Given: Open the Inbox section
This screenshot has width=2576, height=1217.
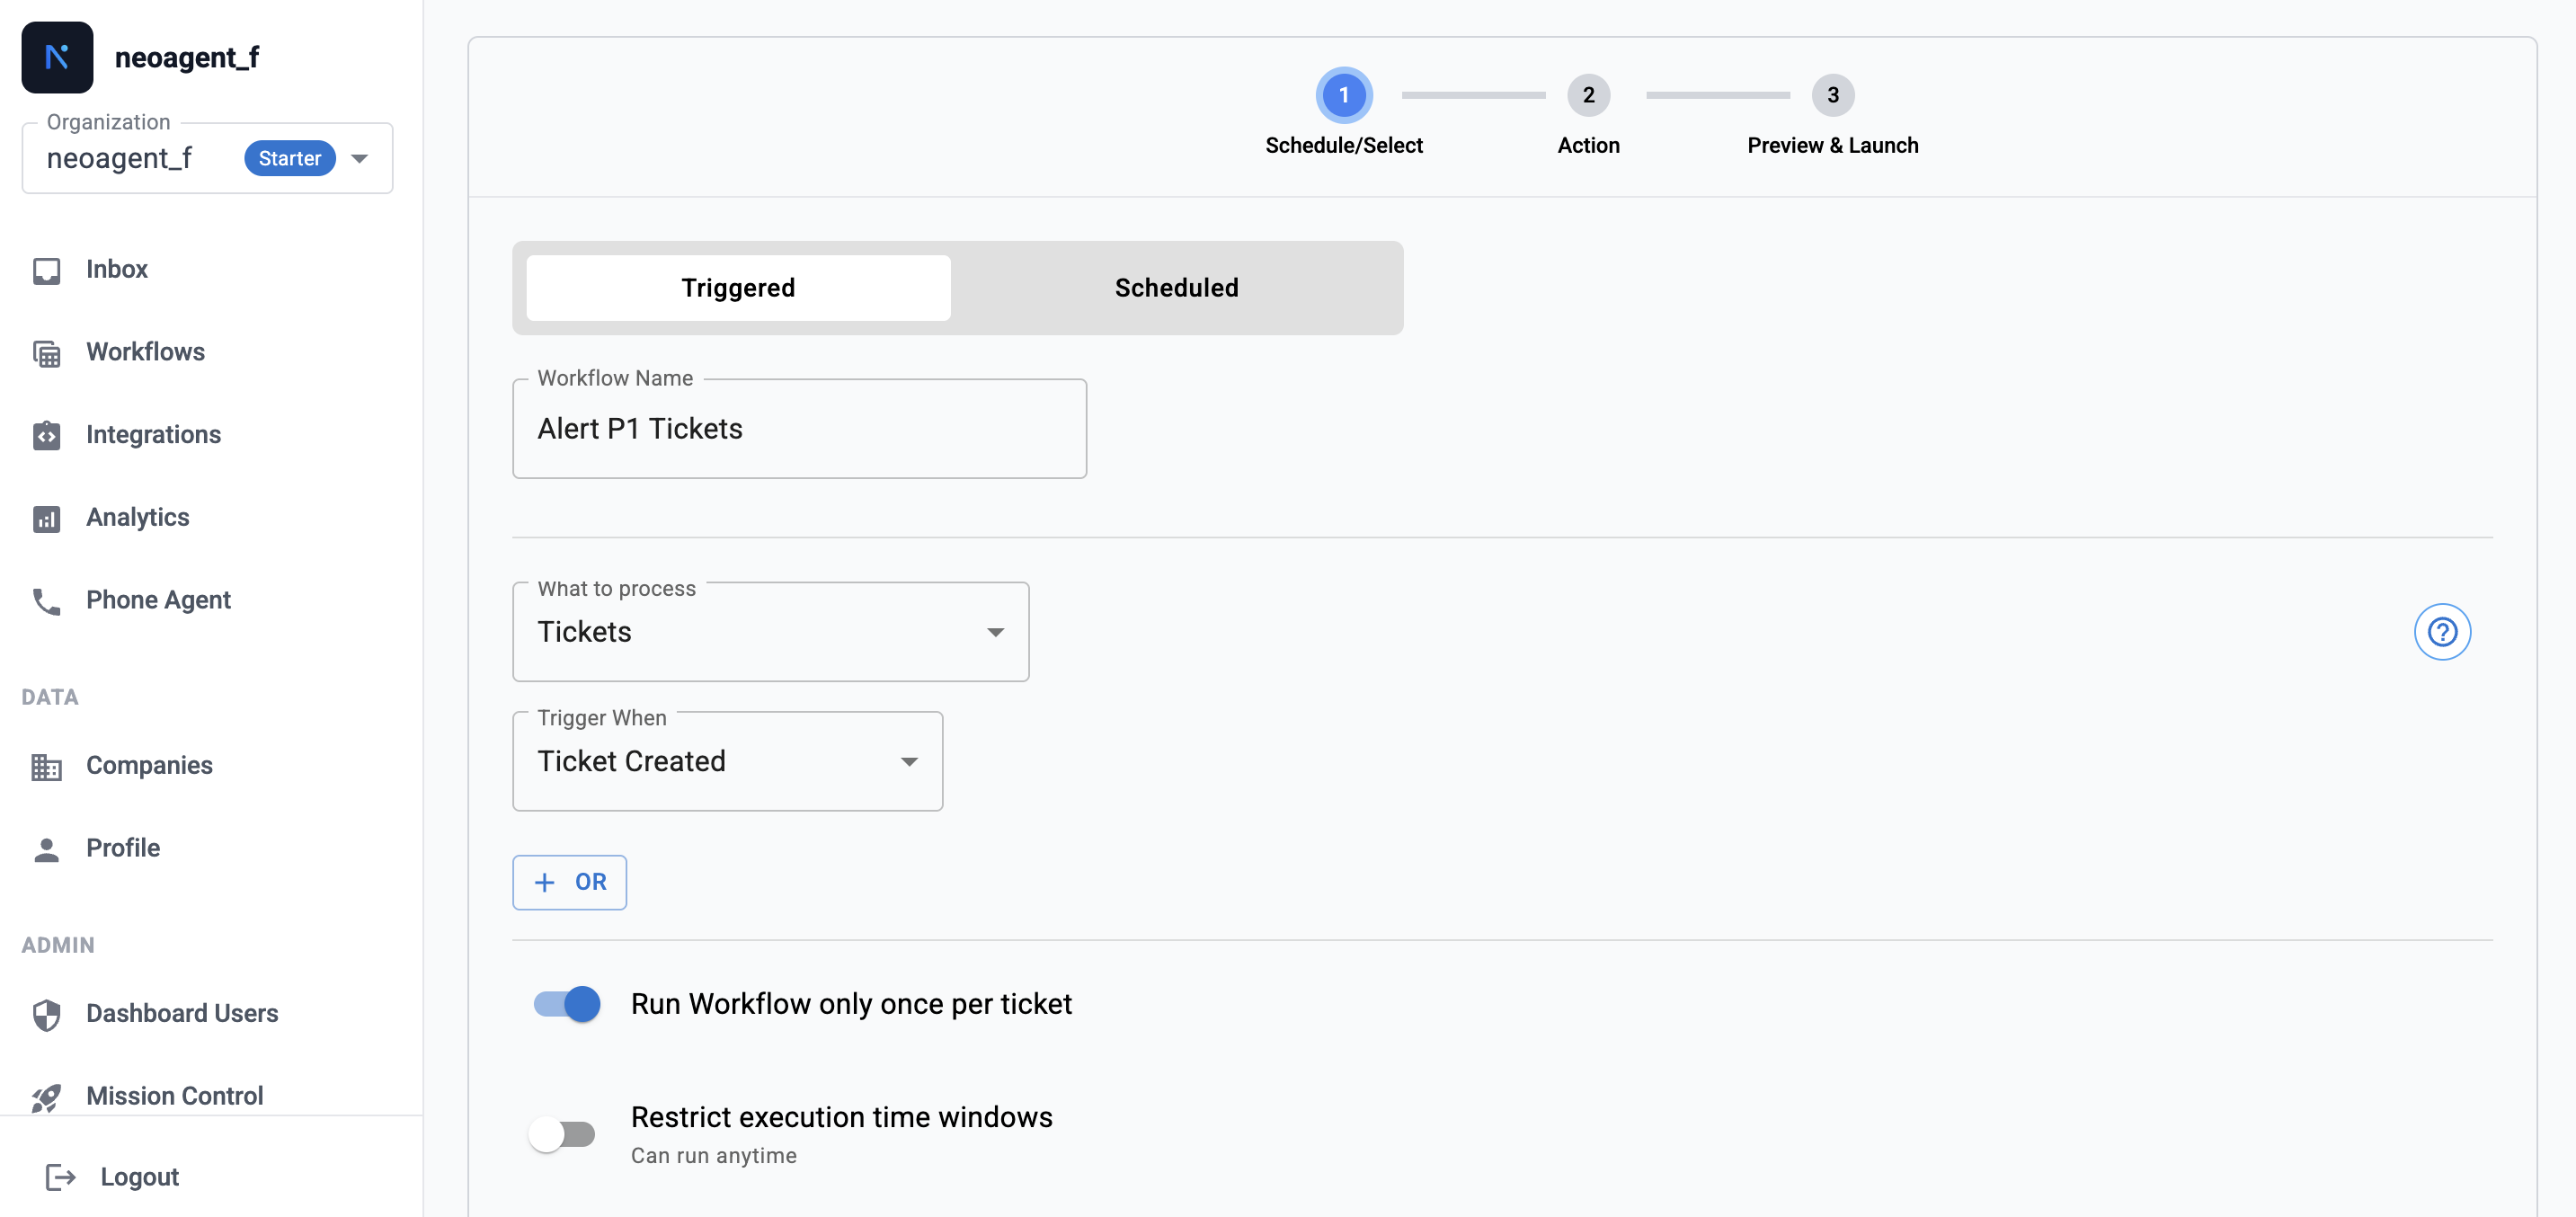Looking at the screenshot, I should click(x=117, y=269).
